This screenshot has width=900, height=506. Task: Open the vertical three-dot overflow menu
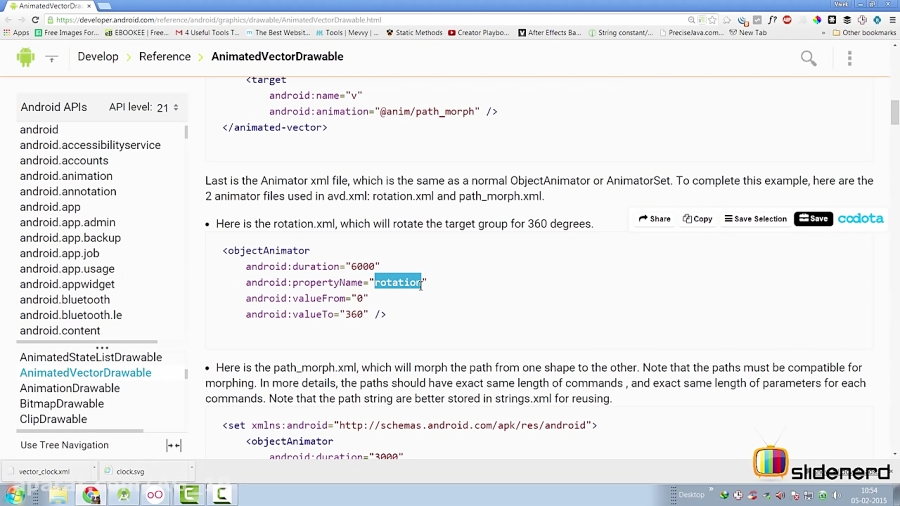coord(850,58)
